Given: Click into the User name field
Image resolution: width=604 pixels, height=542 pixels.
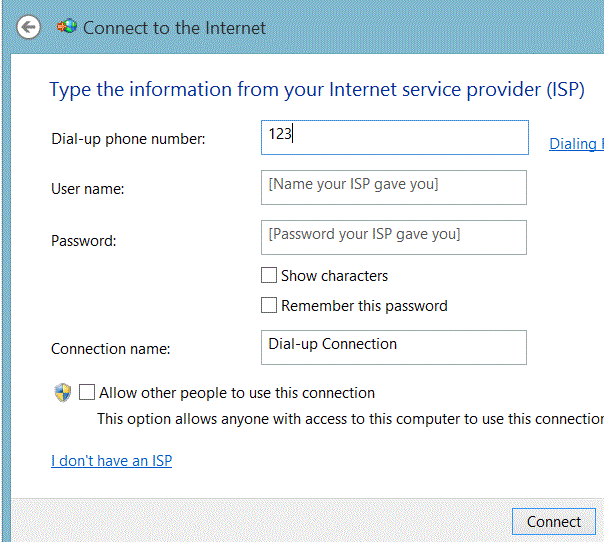Looking at the screenshot, I should coord(394,188).
